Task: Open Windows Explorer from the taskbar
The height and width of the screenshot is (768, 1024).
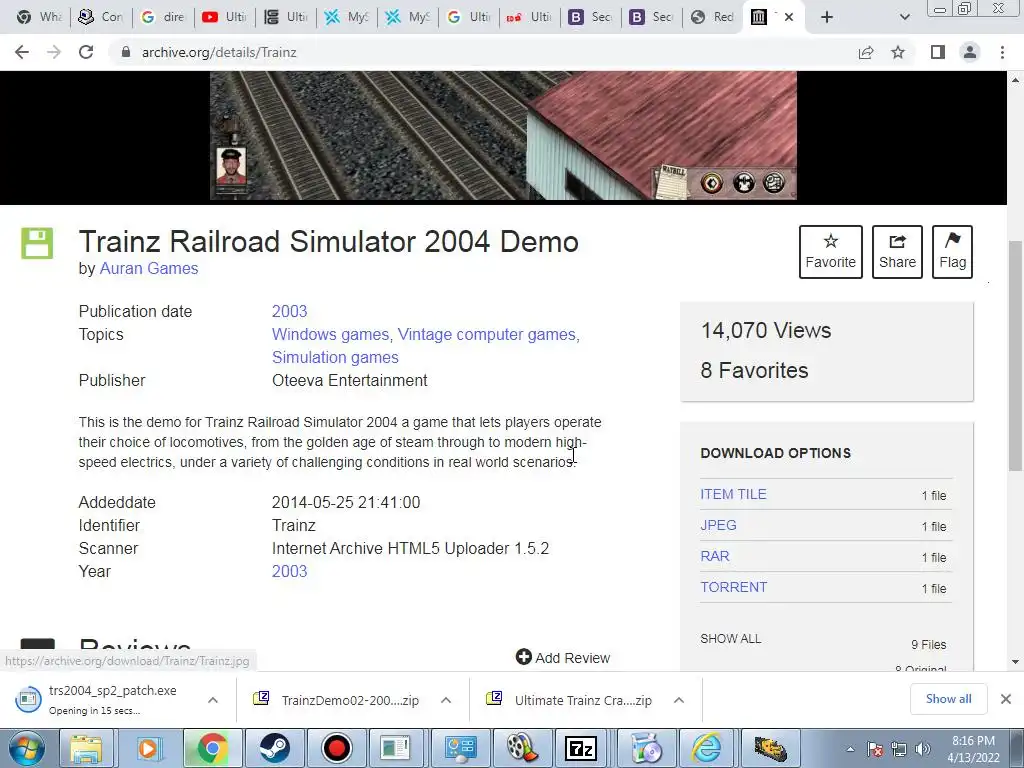Action: (x=86, y=748)
